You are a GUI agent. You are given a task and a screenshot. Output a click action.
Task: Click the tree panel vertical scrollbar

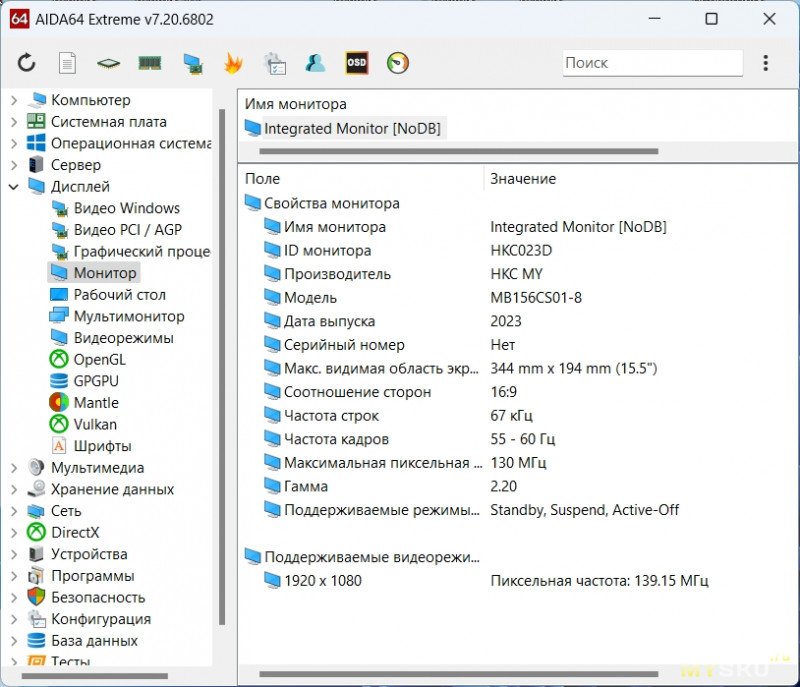pyautogui.click(x=221, y=366)
